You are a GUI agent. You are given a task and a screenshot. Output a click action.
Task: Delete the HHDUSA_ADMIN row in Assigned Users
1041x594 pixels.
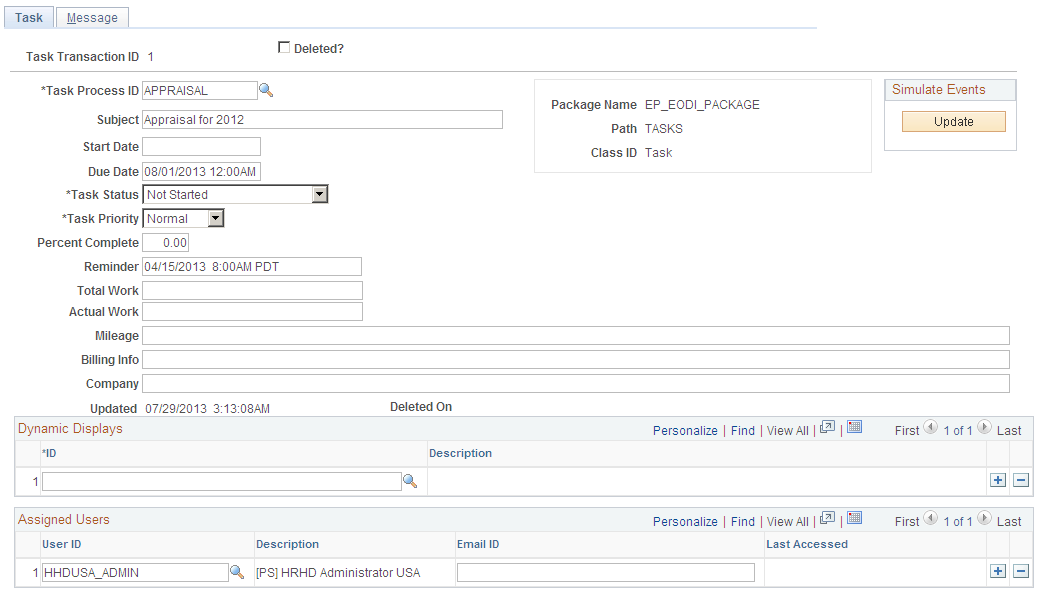(x=1021, y=571)
